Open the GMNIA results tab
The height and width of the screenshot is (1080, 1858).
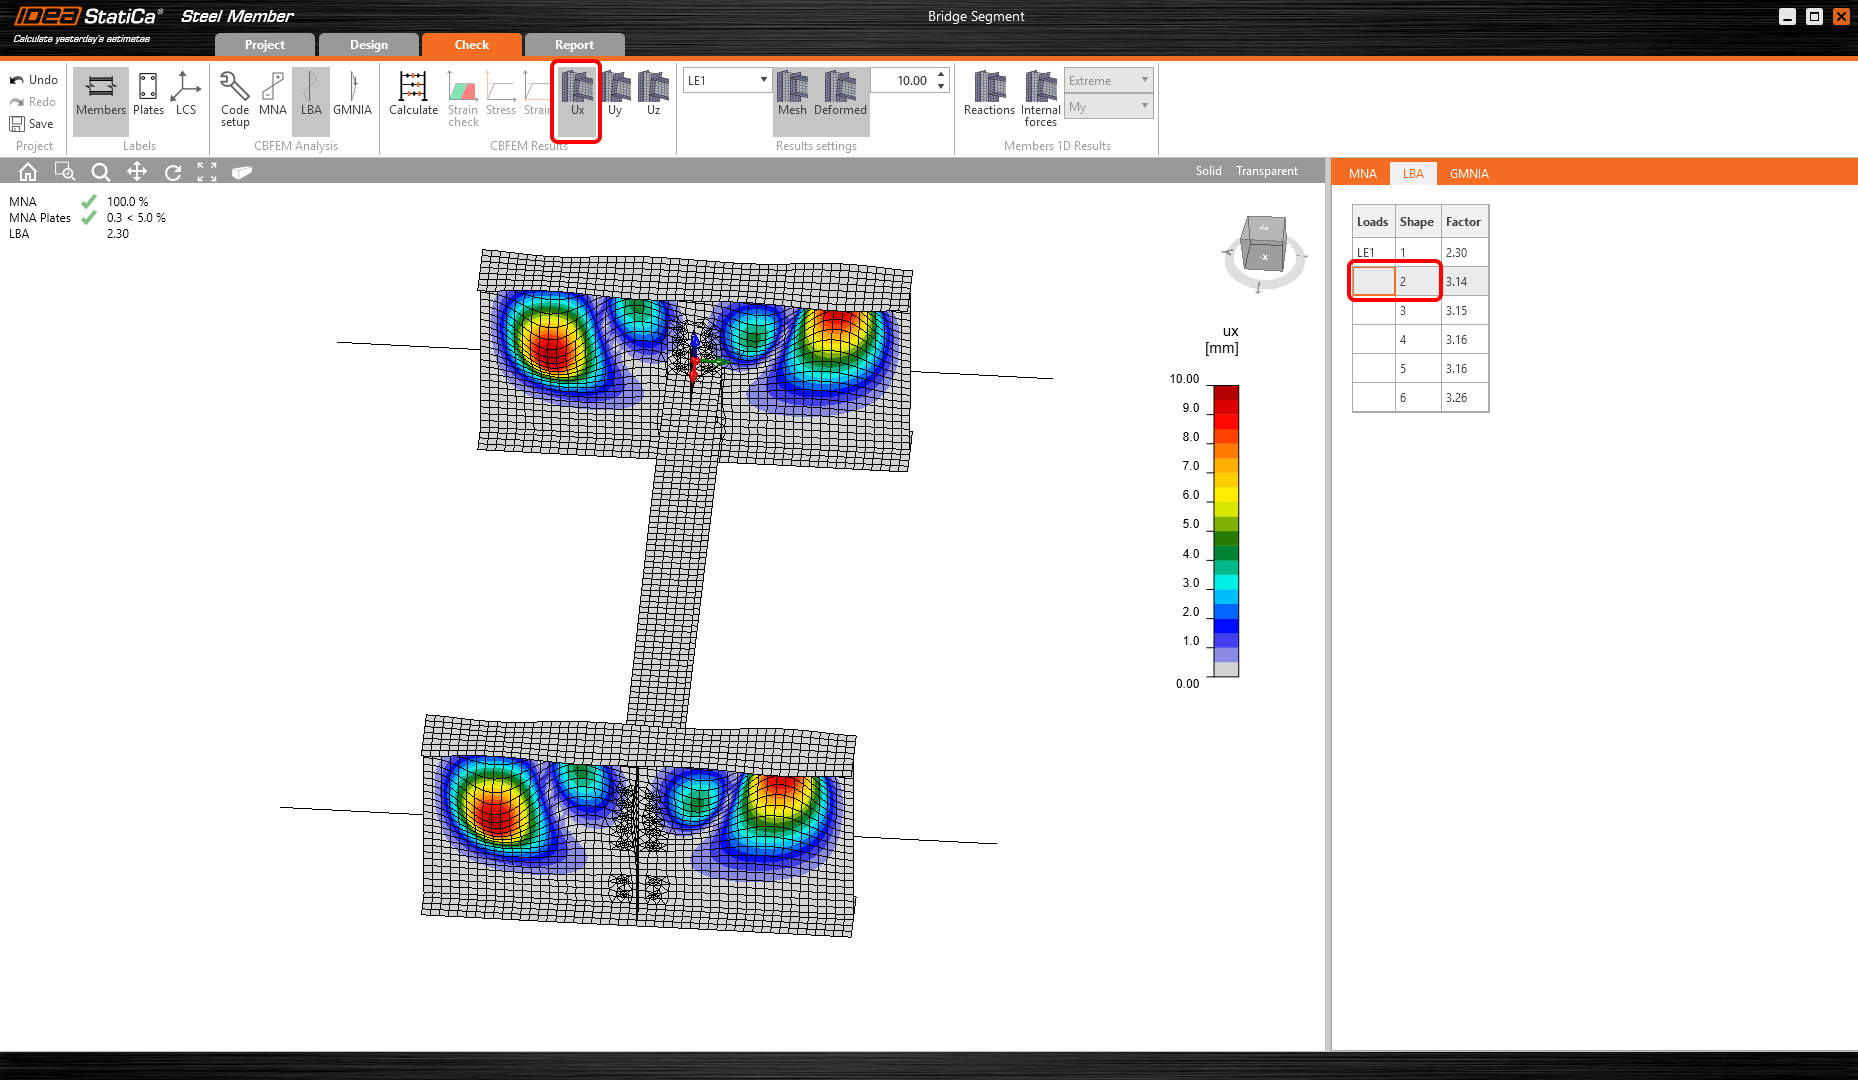(x=1468, y=174)
